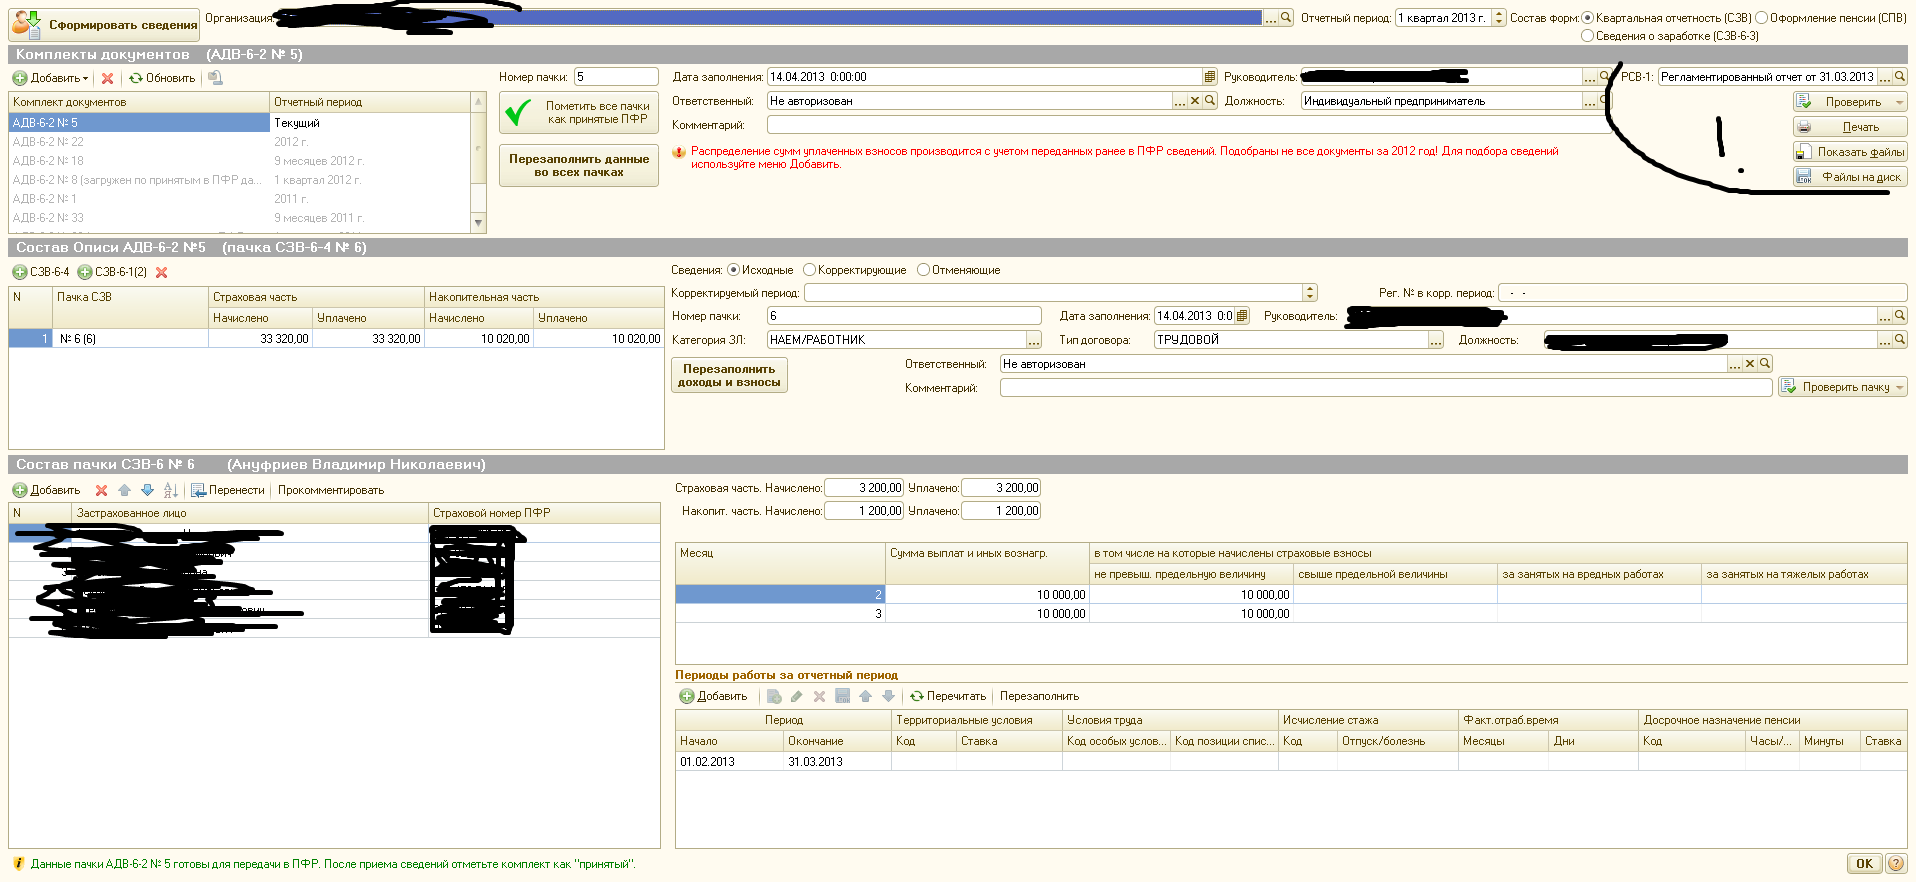Click the Проверить button
Screen dimensions: 1916x882
click(1843, 102)
